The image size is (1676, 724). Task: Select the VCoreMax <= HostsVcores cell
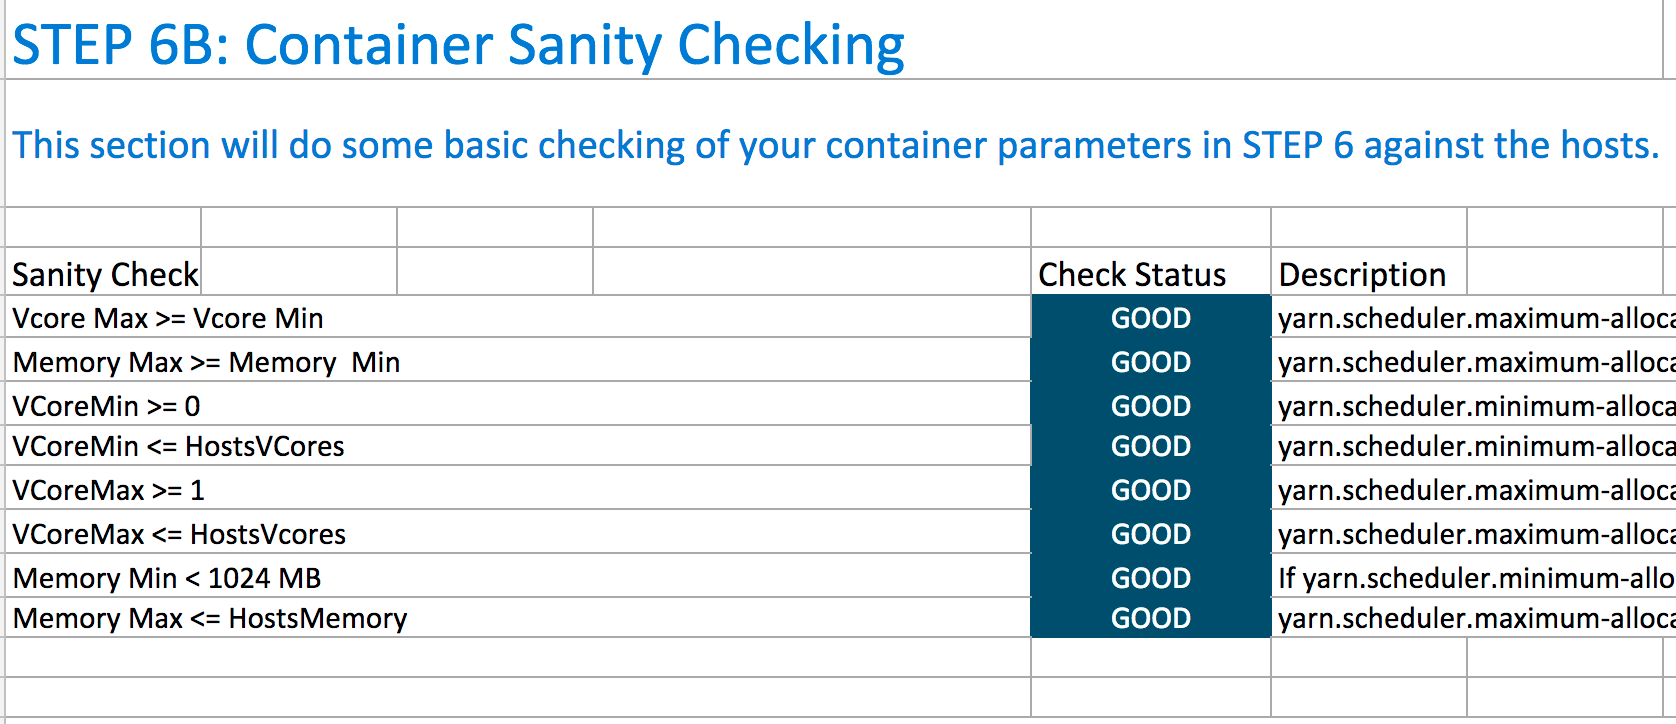[x=518, y=533]
